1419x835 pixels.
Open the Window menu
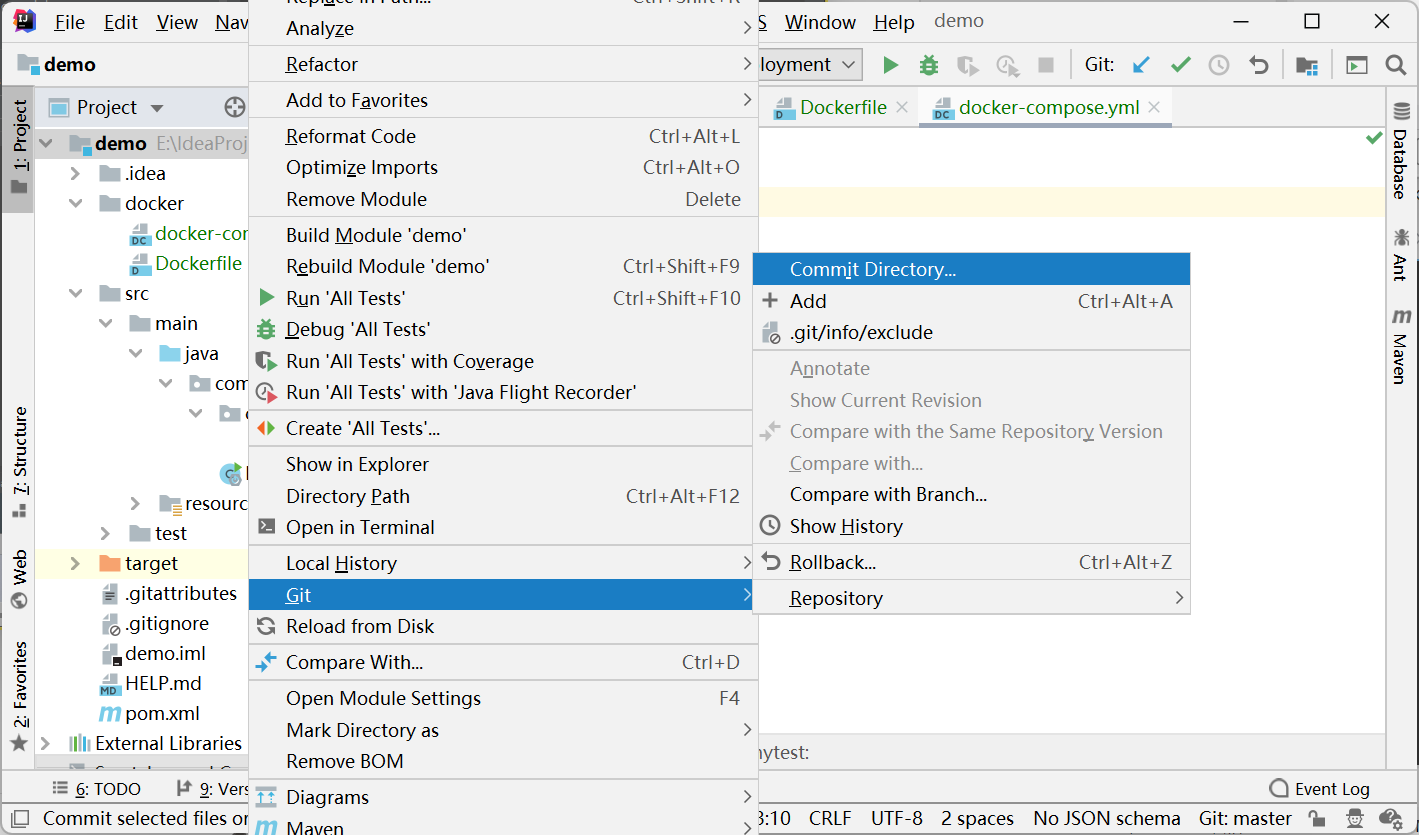pyautogui.click(x=820, y=22)
